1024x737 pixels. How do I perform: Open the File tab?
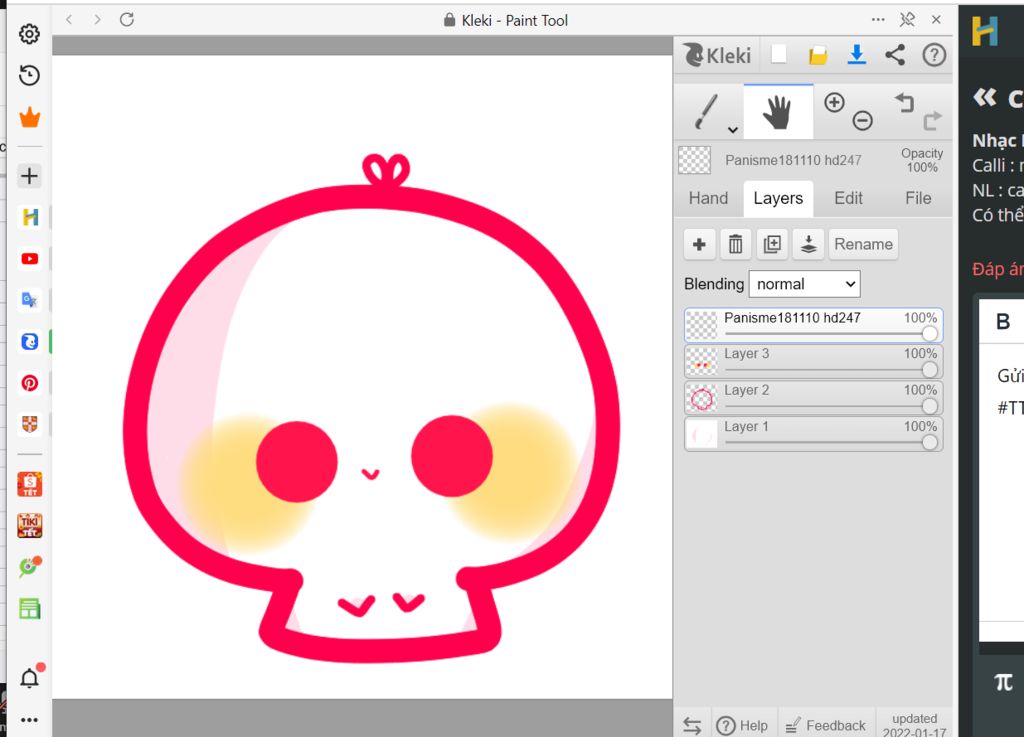[x=918, y=198]
